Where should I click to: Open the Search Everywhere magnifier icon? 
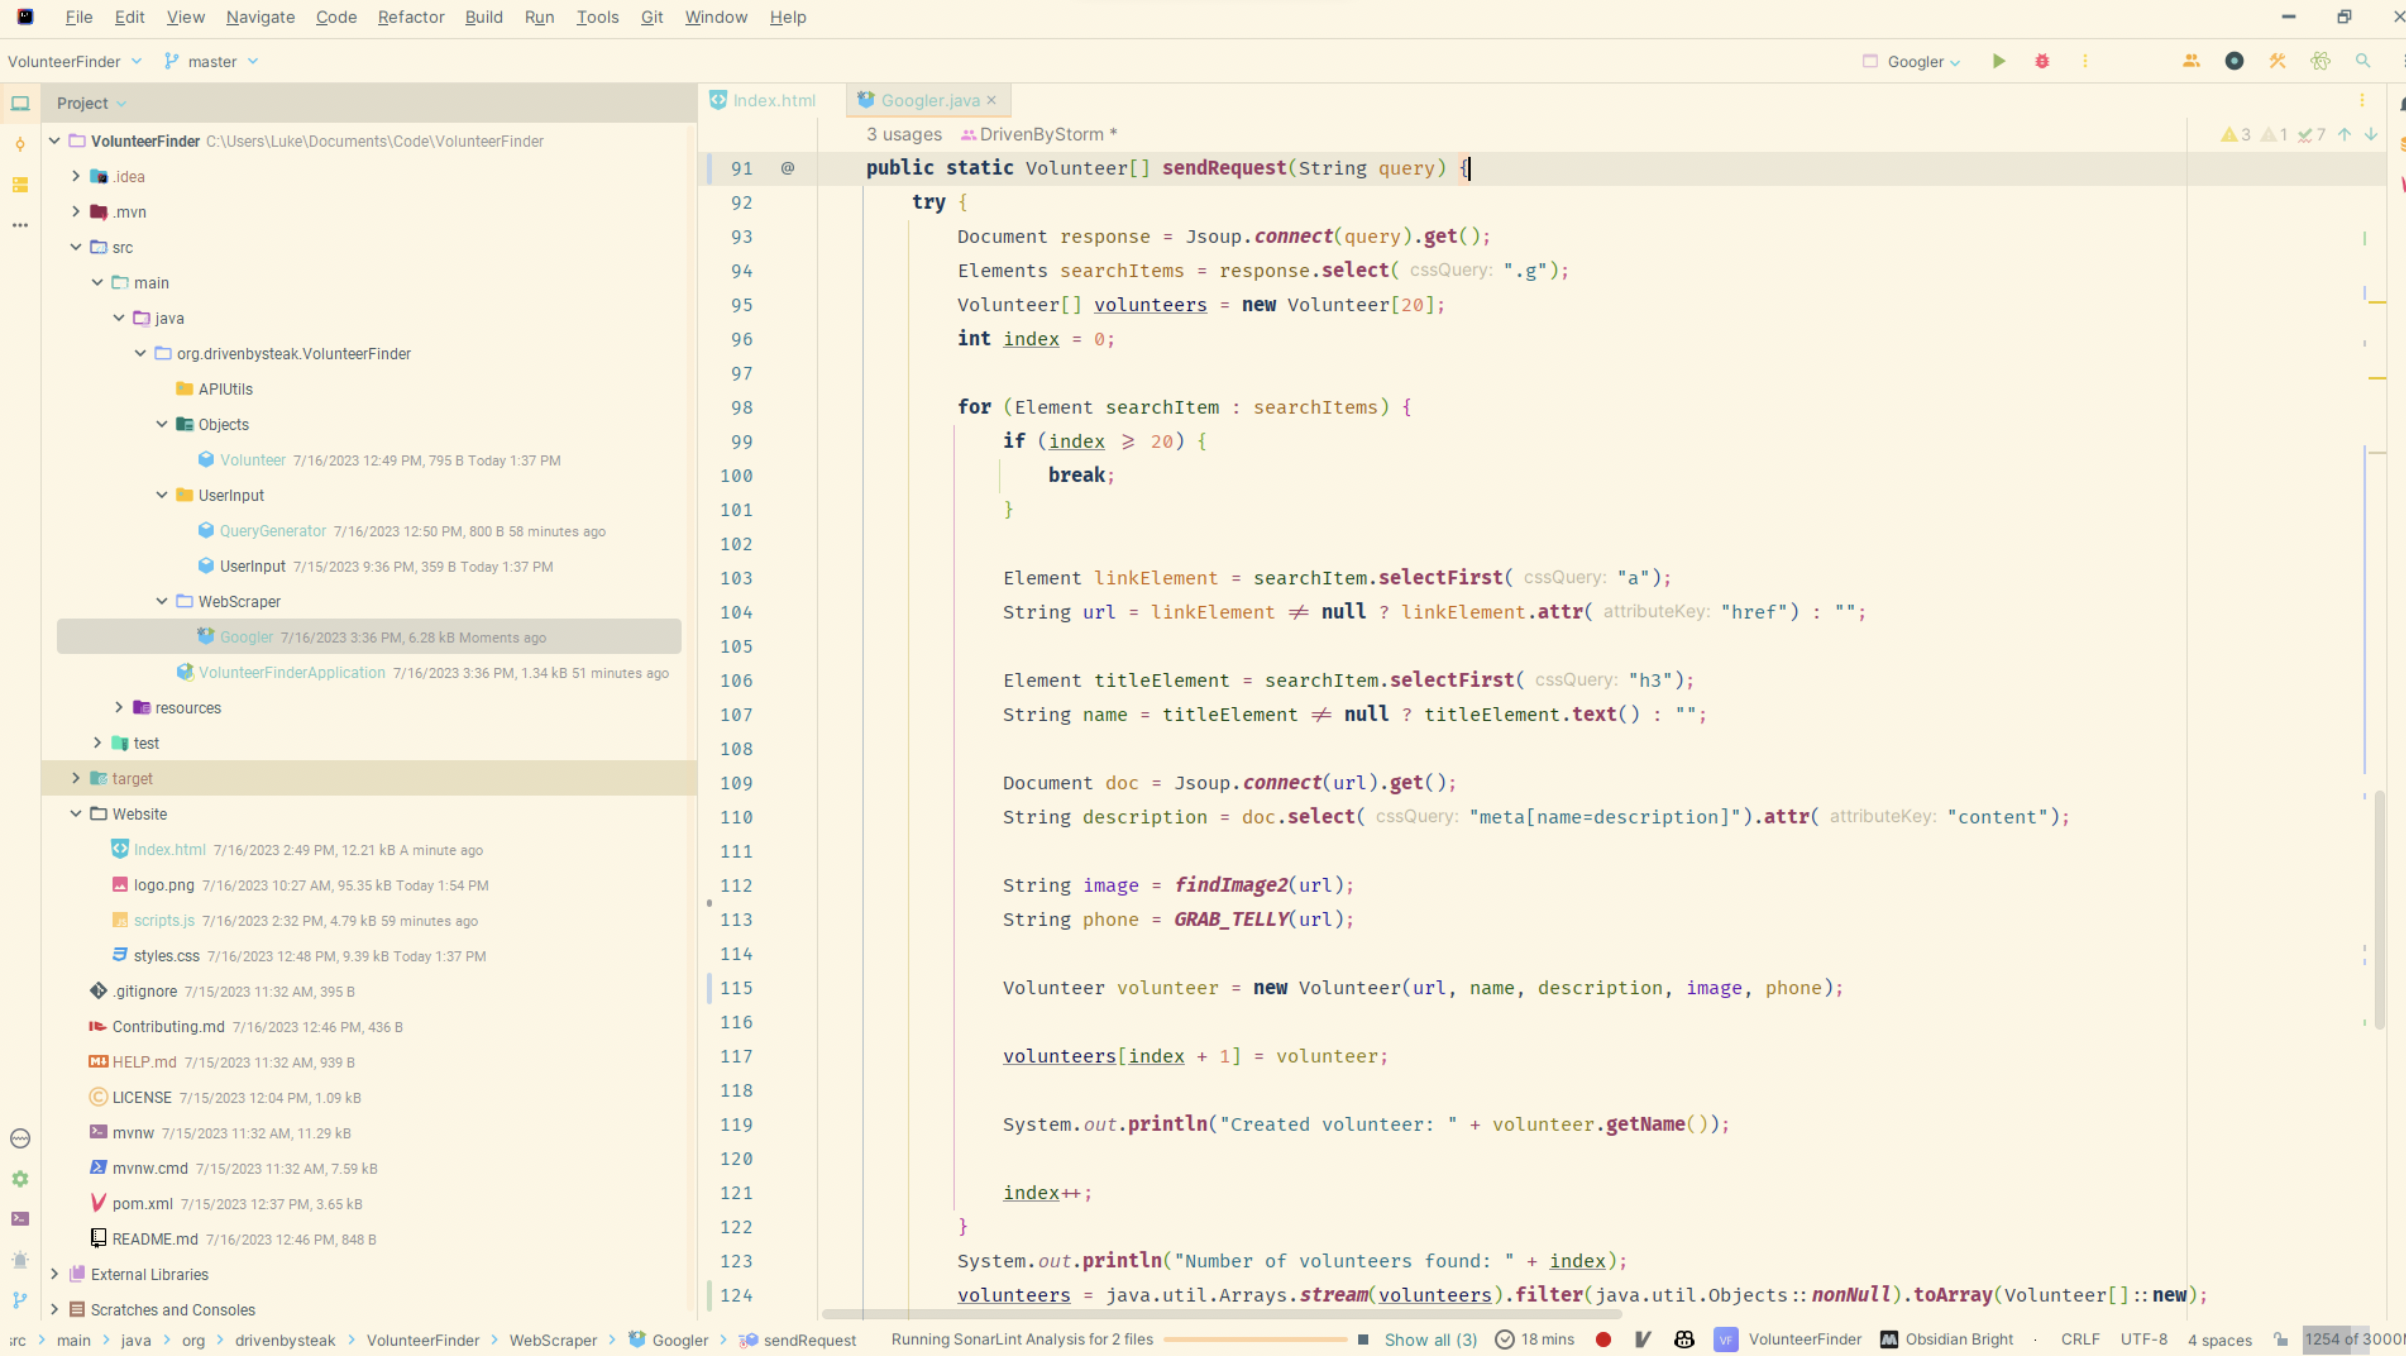tap(2364, 61)
